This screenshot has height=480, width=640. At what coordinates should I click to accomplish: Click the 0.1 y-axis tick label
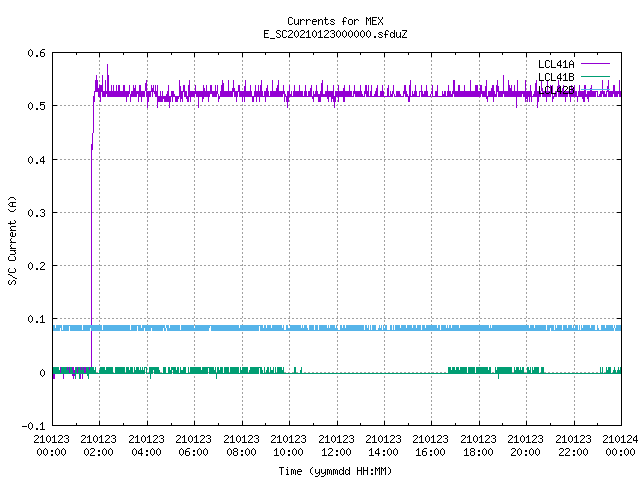(x=36, y=319)
